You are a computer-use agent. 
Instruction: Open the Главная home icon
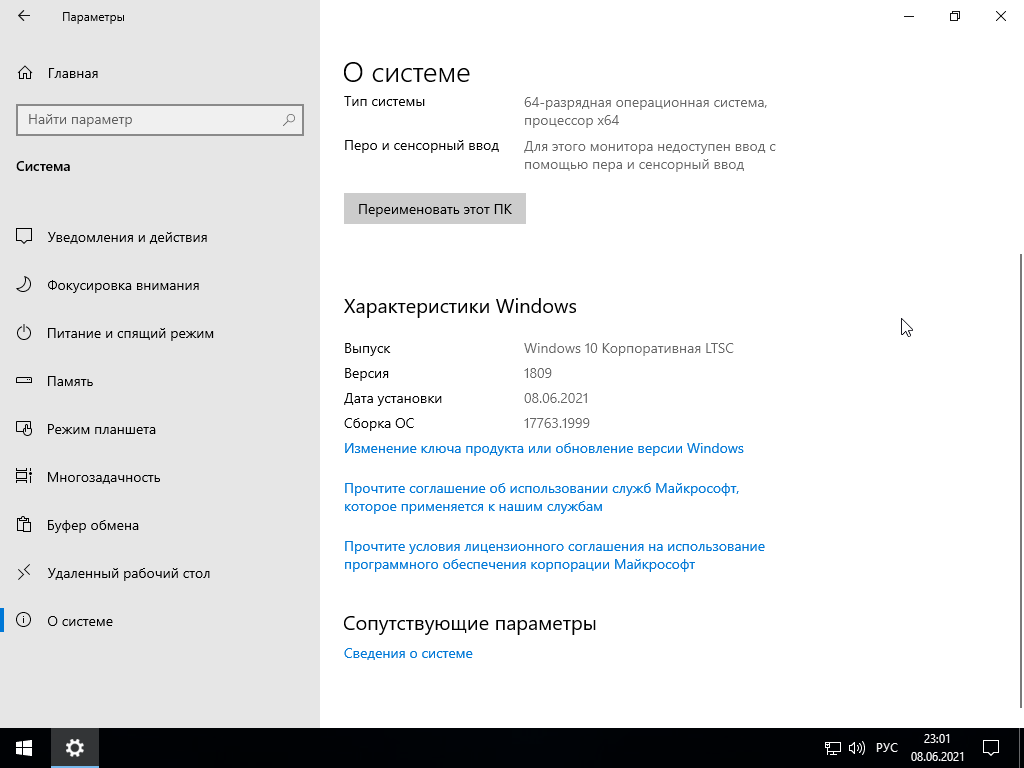pos(25,73)
